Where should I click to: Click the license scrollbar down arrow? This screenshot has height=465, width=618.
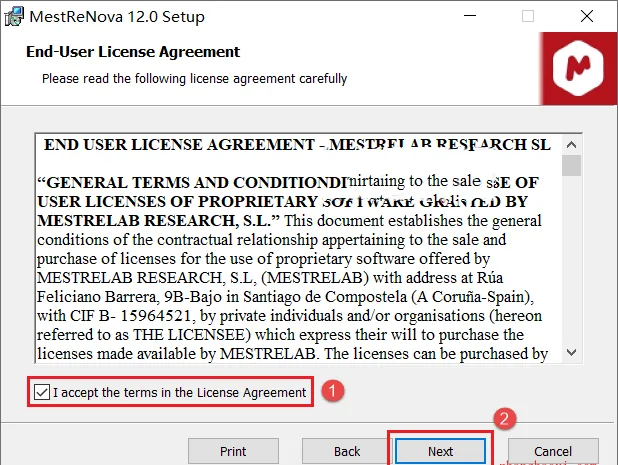[571, 352]
